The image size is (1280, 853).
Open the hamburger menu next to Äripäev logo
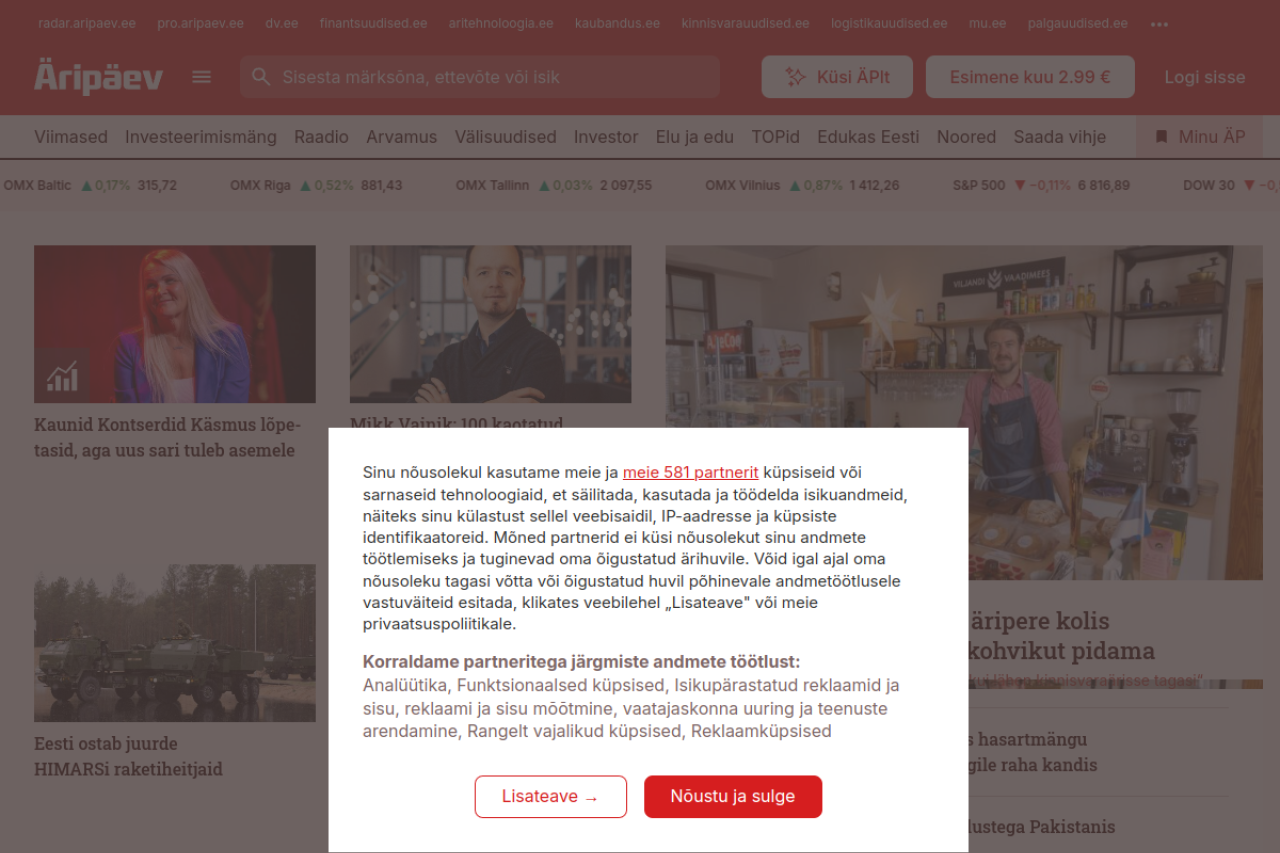click(202, 77)
